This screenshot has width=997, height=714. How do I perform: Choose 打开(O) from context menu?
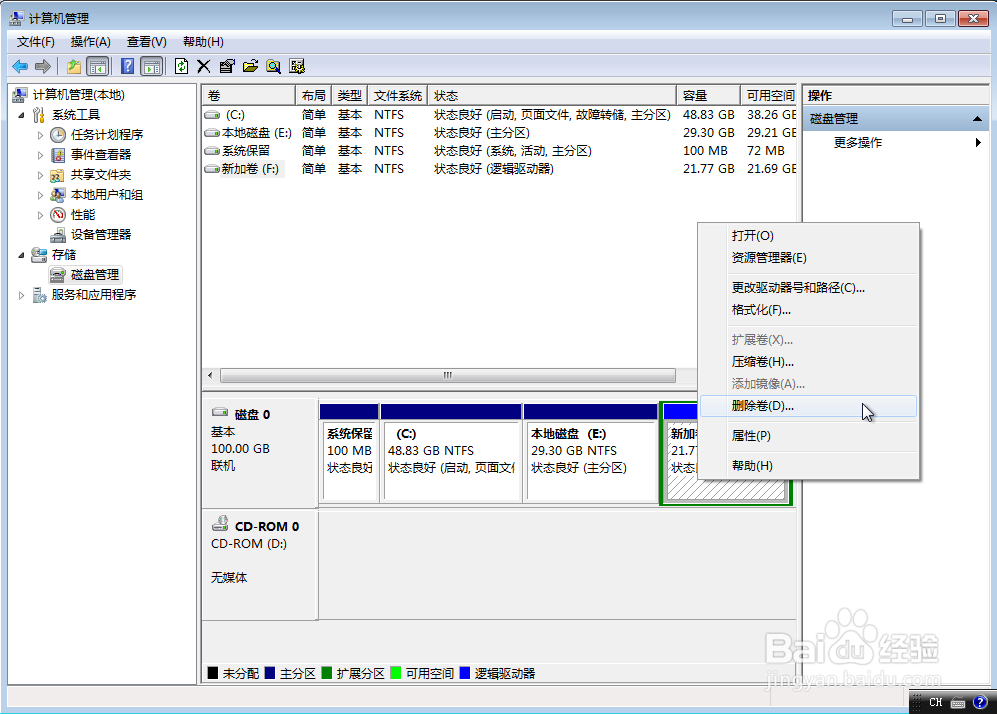(x=808, y=236)
